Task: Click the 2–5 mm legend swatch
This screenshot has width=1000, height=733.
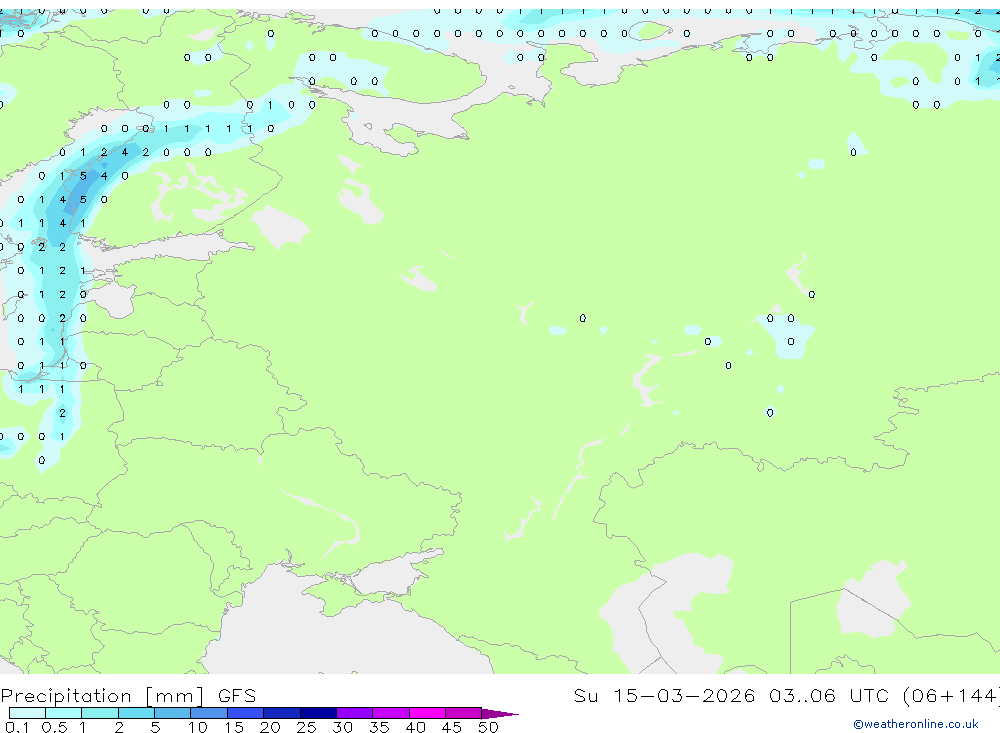Action: pos(136,713)
